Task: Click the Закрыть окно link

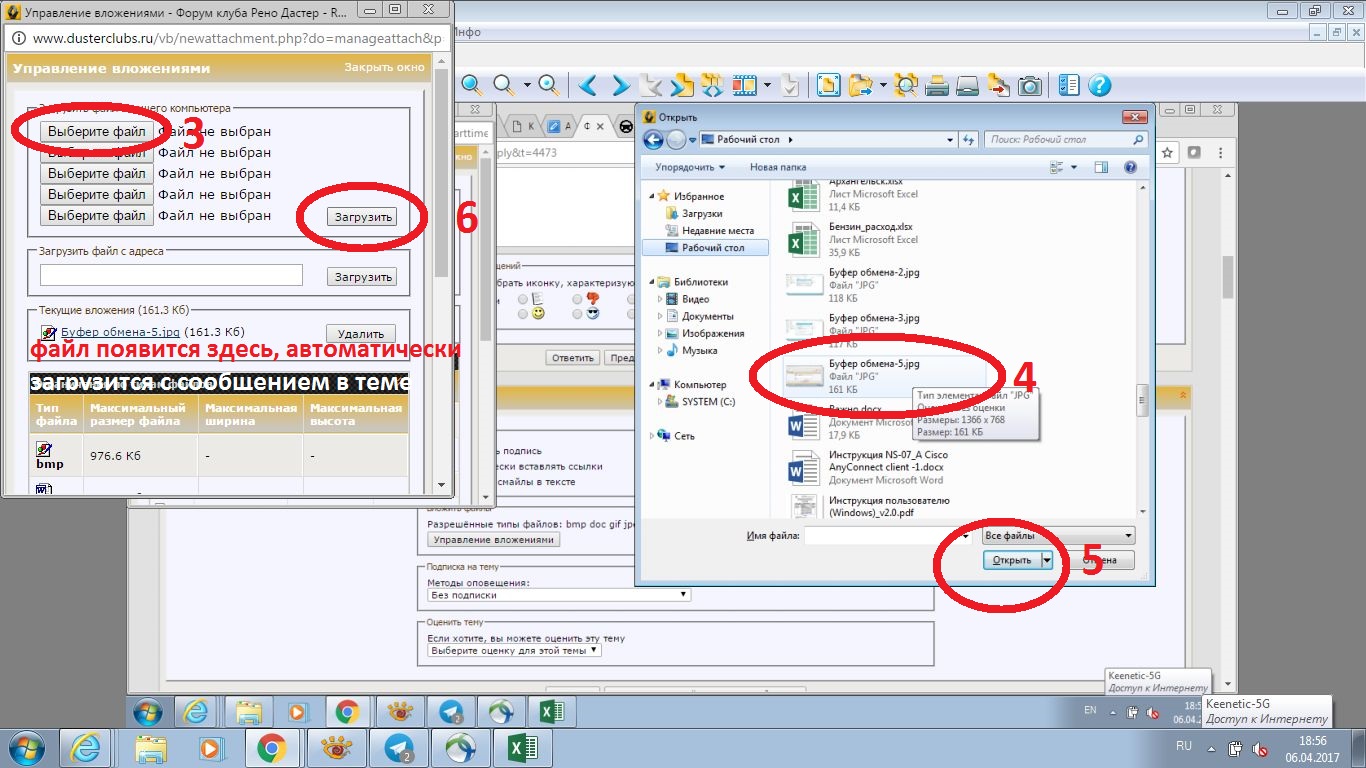Action: (x=384, y=68)
